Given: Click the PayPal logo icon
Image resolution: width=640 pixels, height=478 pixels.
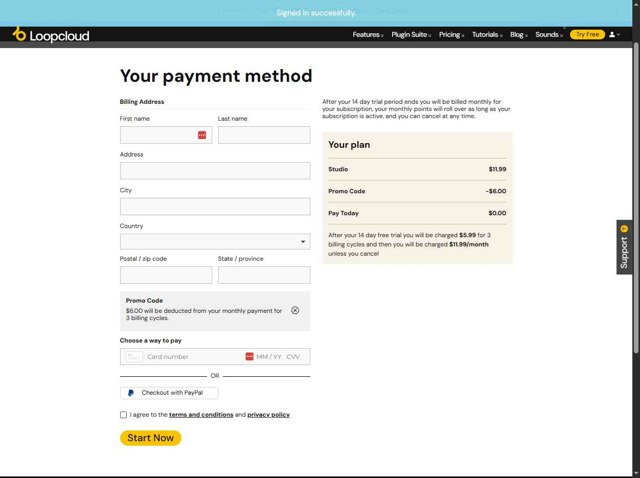Looking at the screenshot, I should tap(131, 393).
